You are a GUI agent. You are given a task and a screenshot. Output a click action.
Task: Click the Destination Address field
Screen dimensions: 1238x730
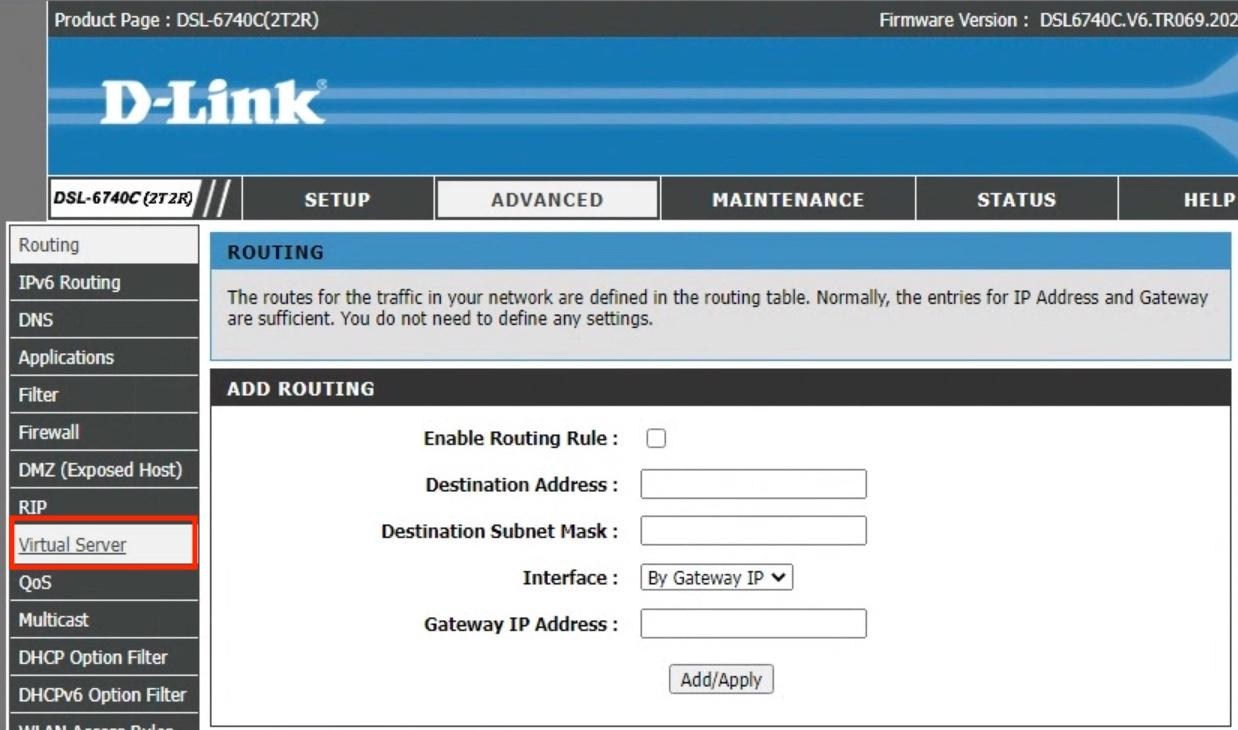click(x=753, y=484)
